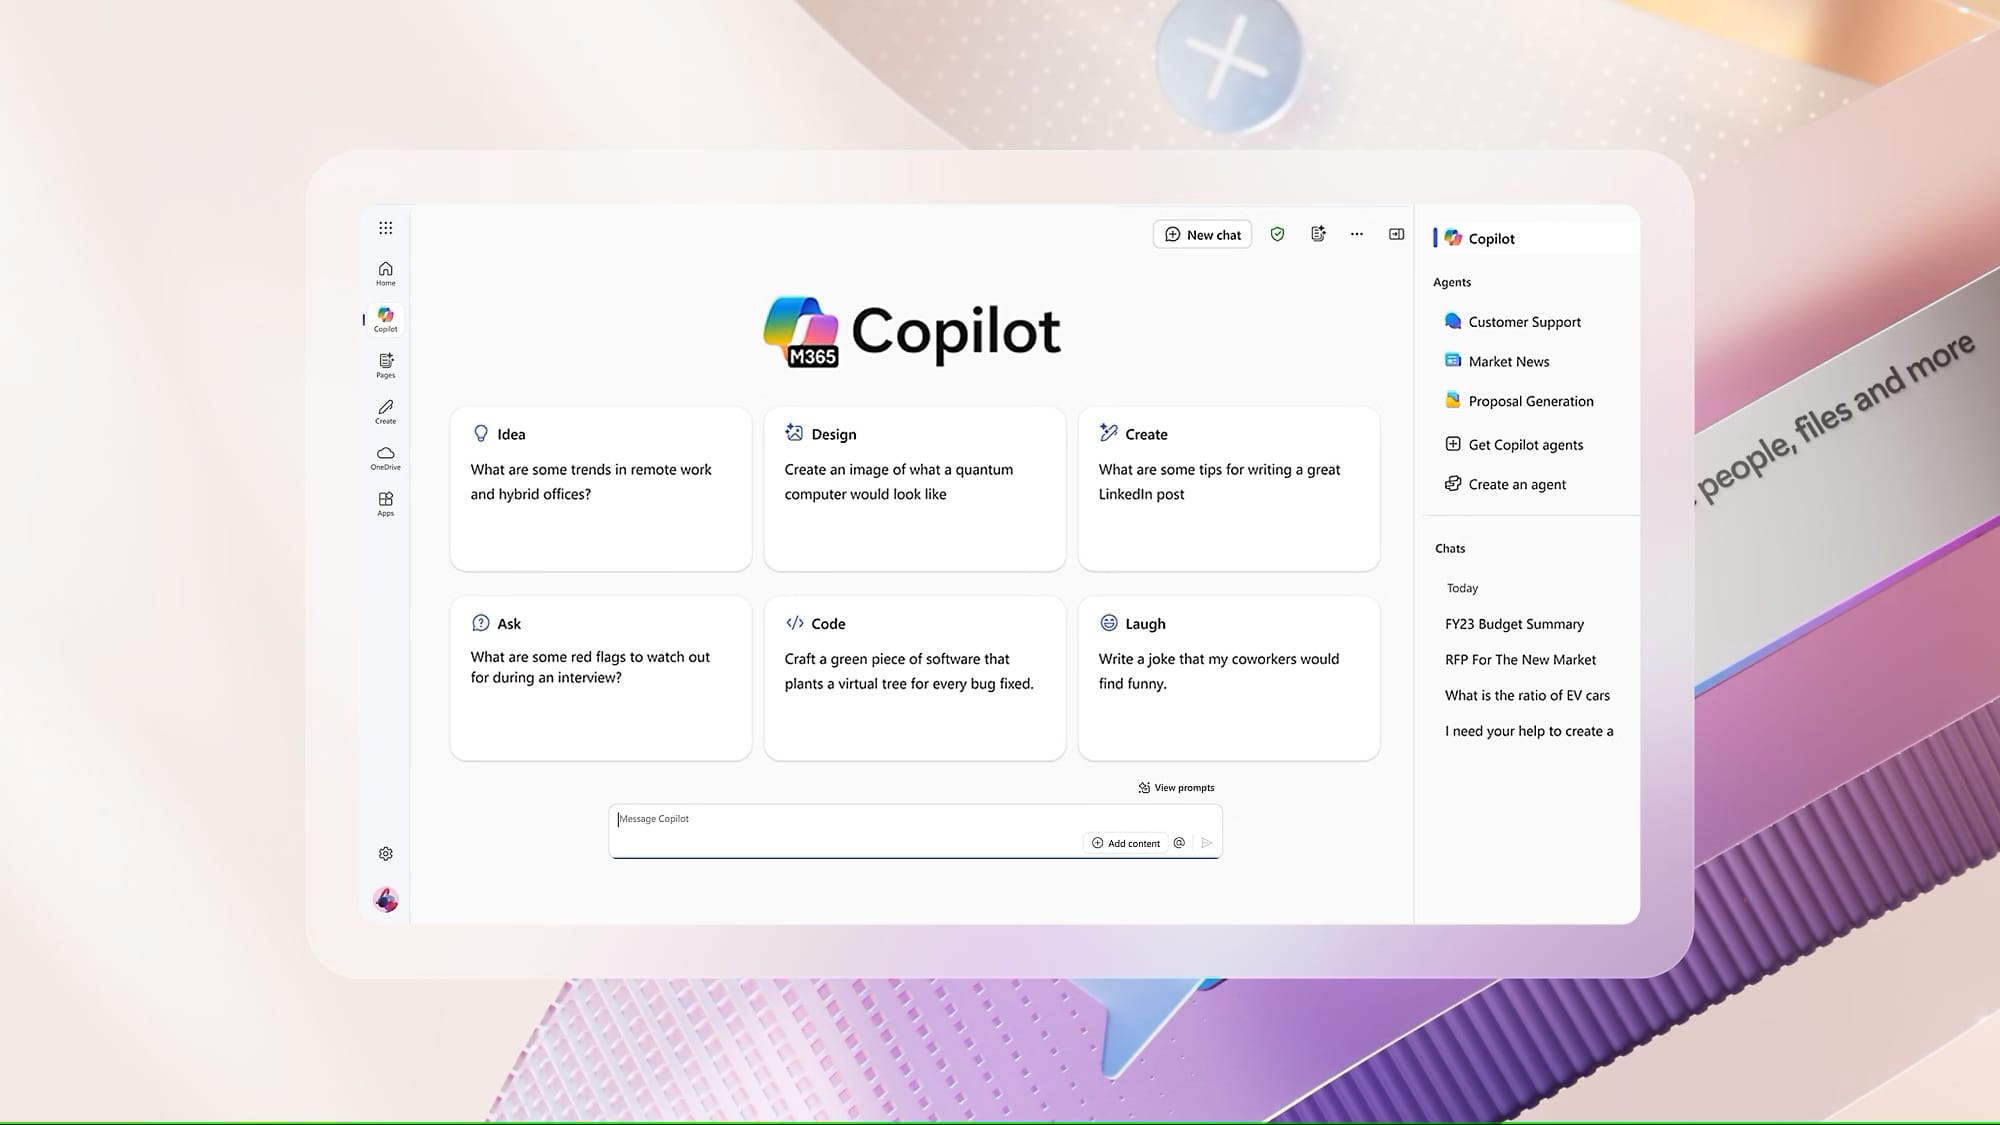2000x1125 pixels.
Task: Click the question mark icon on Ask card
Action: pos(480,622)
